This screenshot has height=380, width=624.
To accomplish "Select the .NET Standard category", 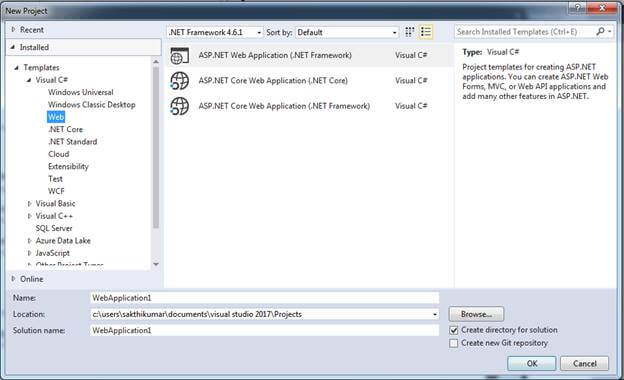I will [x=72, y=142].
